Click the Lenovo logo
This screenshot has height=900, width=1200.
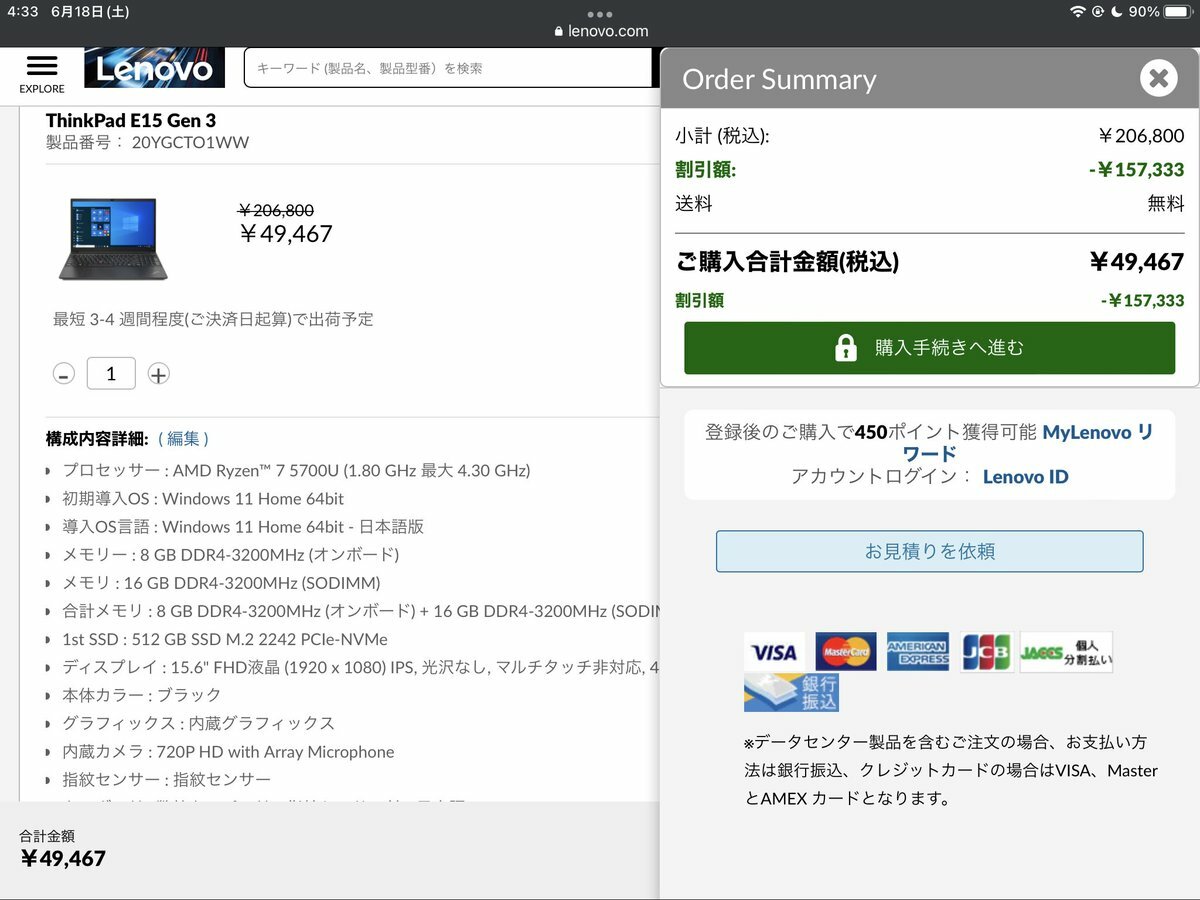pyautogui.click(x=155, y=68)
